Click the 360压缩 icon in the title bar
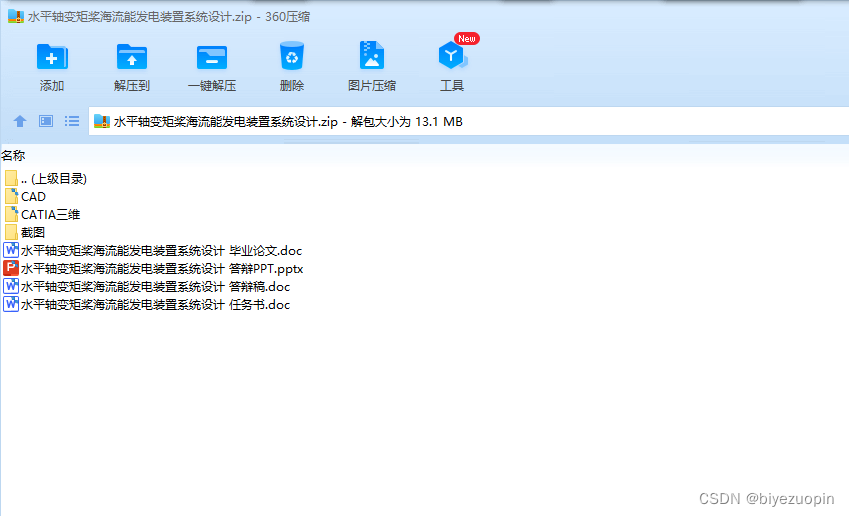Screen dimensions: 849x516 click(x=16, y=16)
